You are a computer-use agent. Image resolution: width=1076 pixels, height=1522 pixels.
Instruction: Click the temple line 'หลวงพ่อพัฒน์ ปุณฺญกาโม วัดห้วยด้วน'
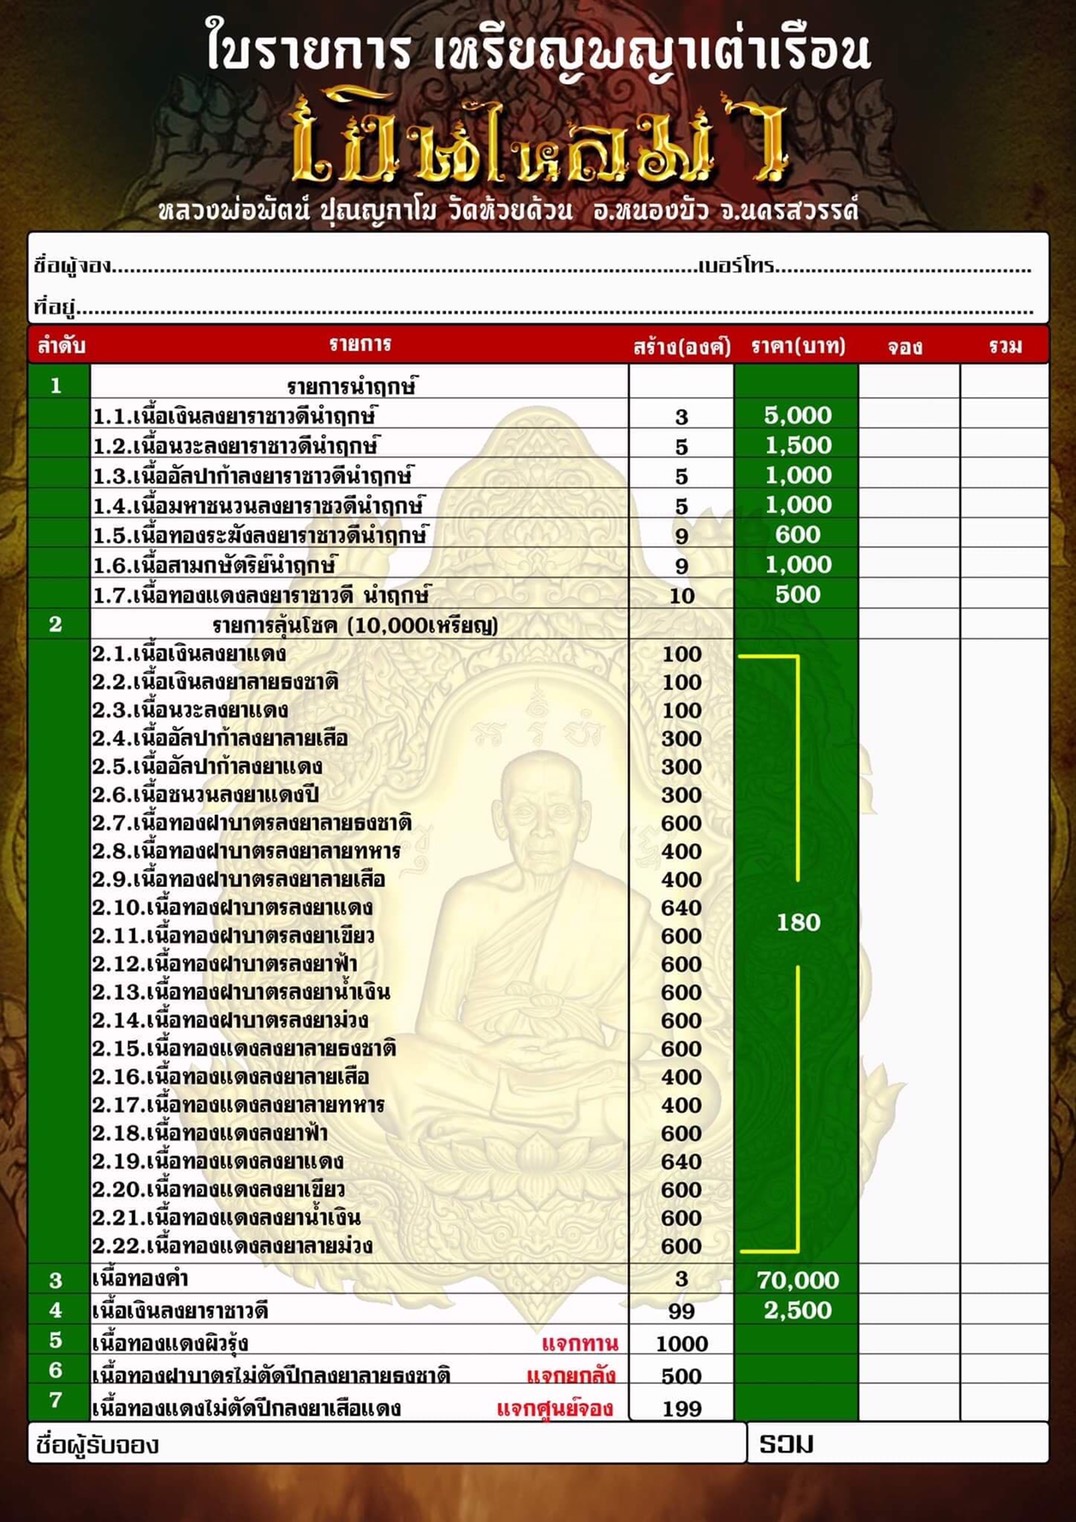click(x=365, y=210)
